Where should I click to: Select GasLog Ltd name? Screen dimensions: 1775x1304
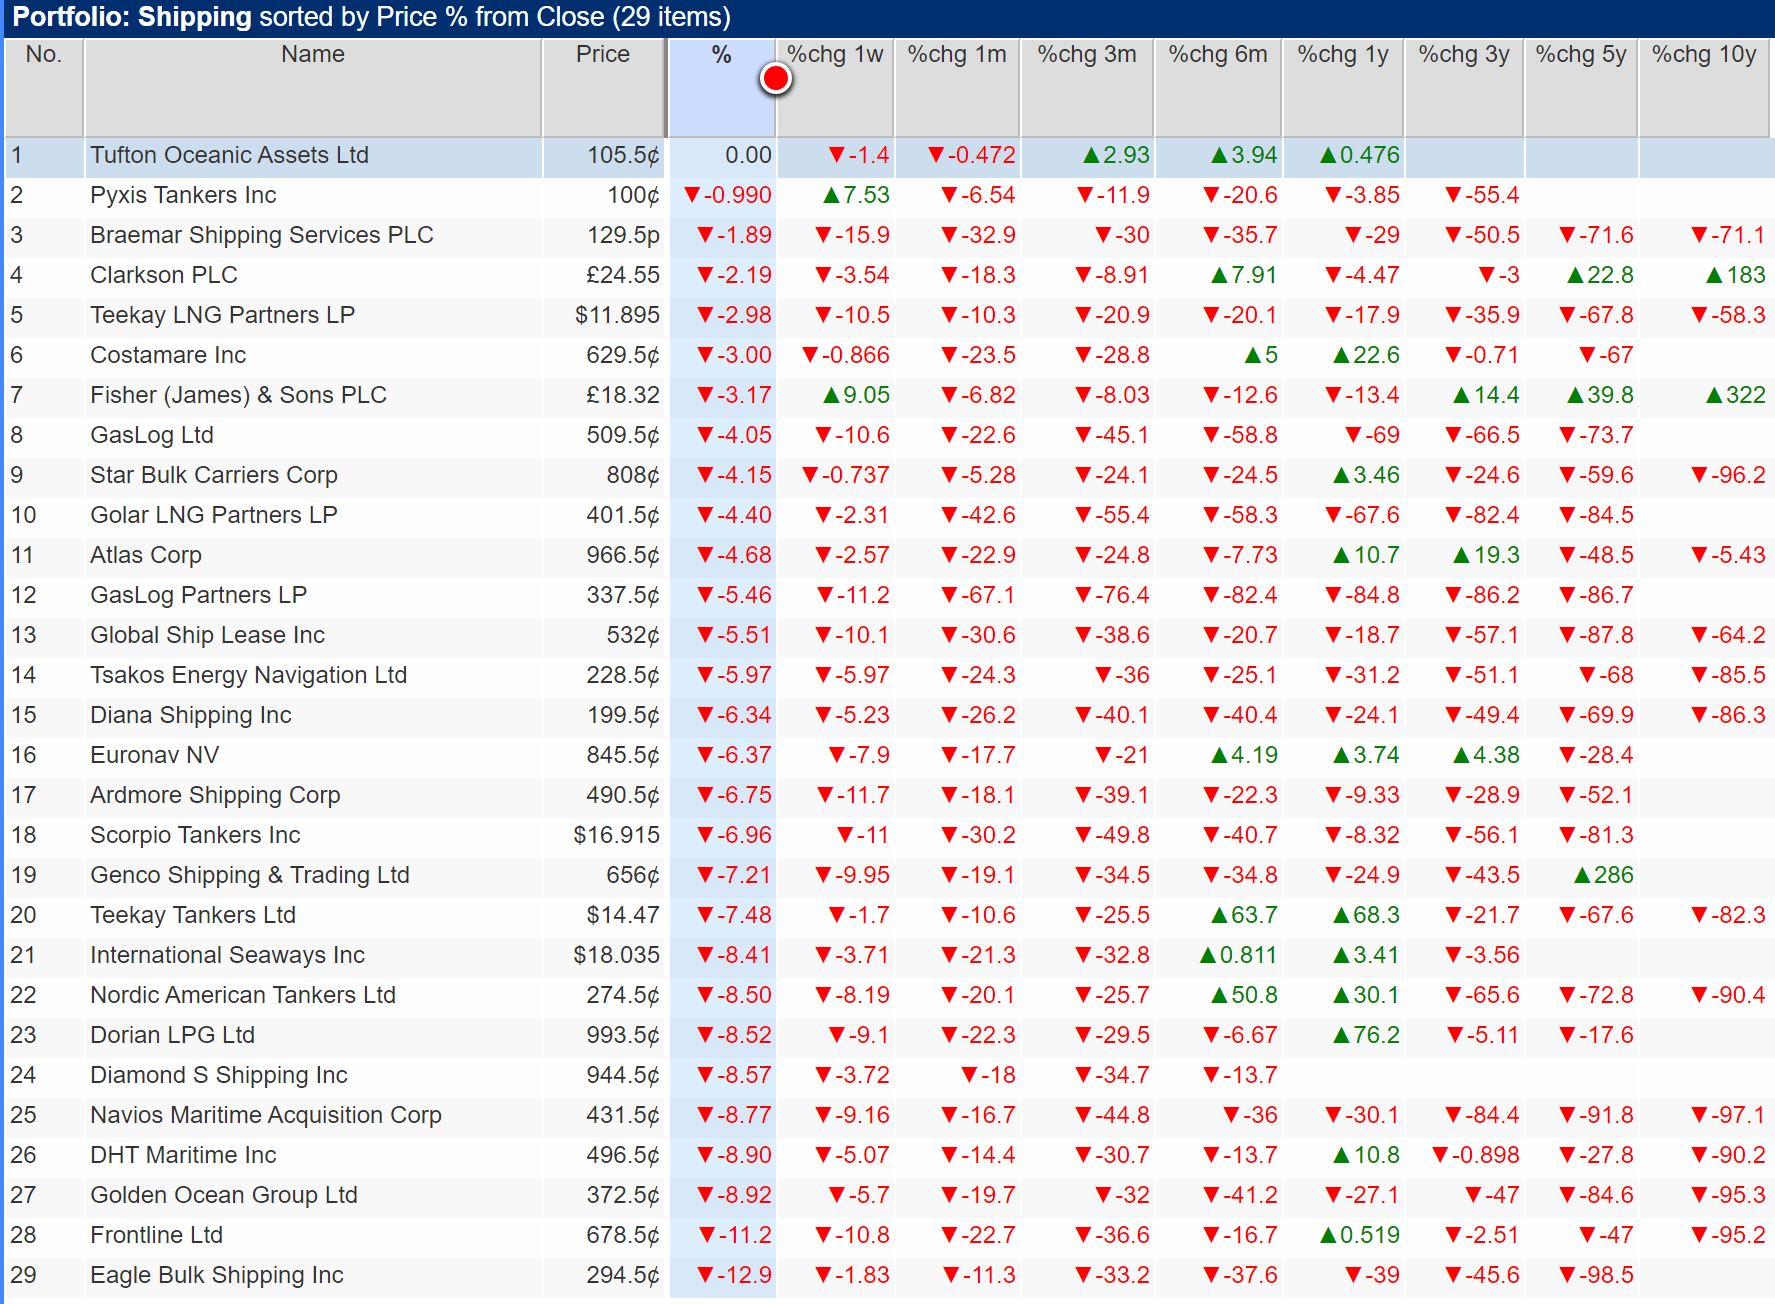152,435
